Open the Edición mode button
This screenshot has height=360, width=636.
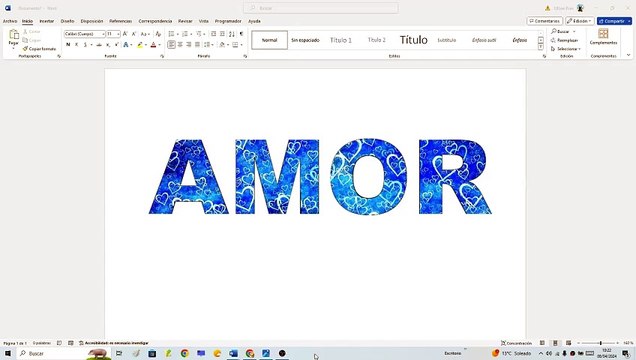point(580,21)
